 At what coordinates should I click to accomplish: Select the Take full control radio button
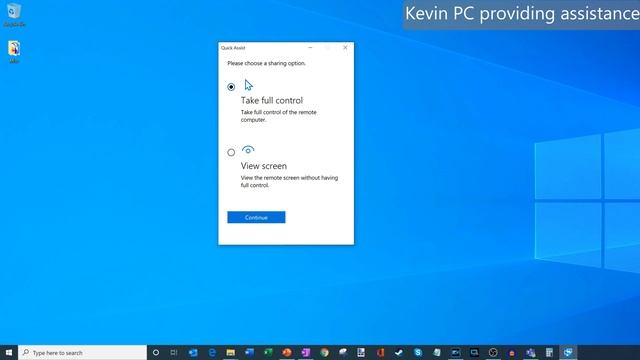click(x=231, y=87)
